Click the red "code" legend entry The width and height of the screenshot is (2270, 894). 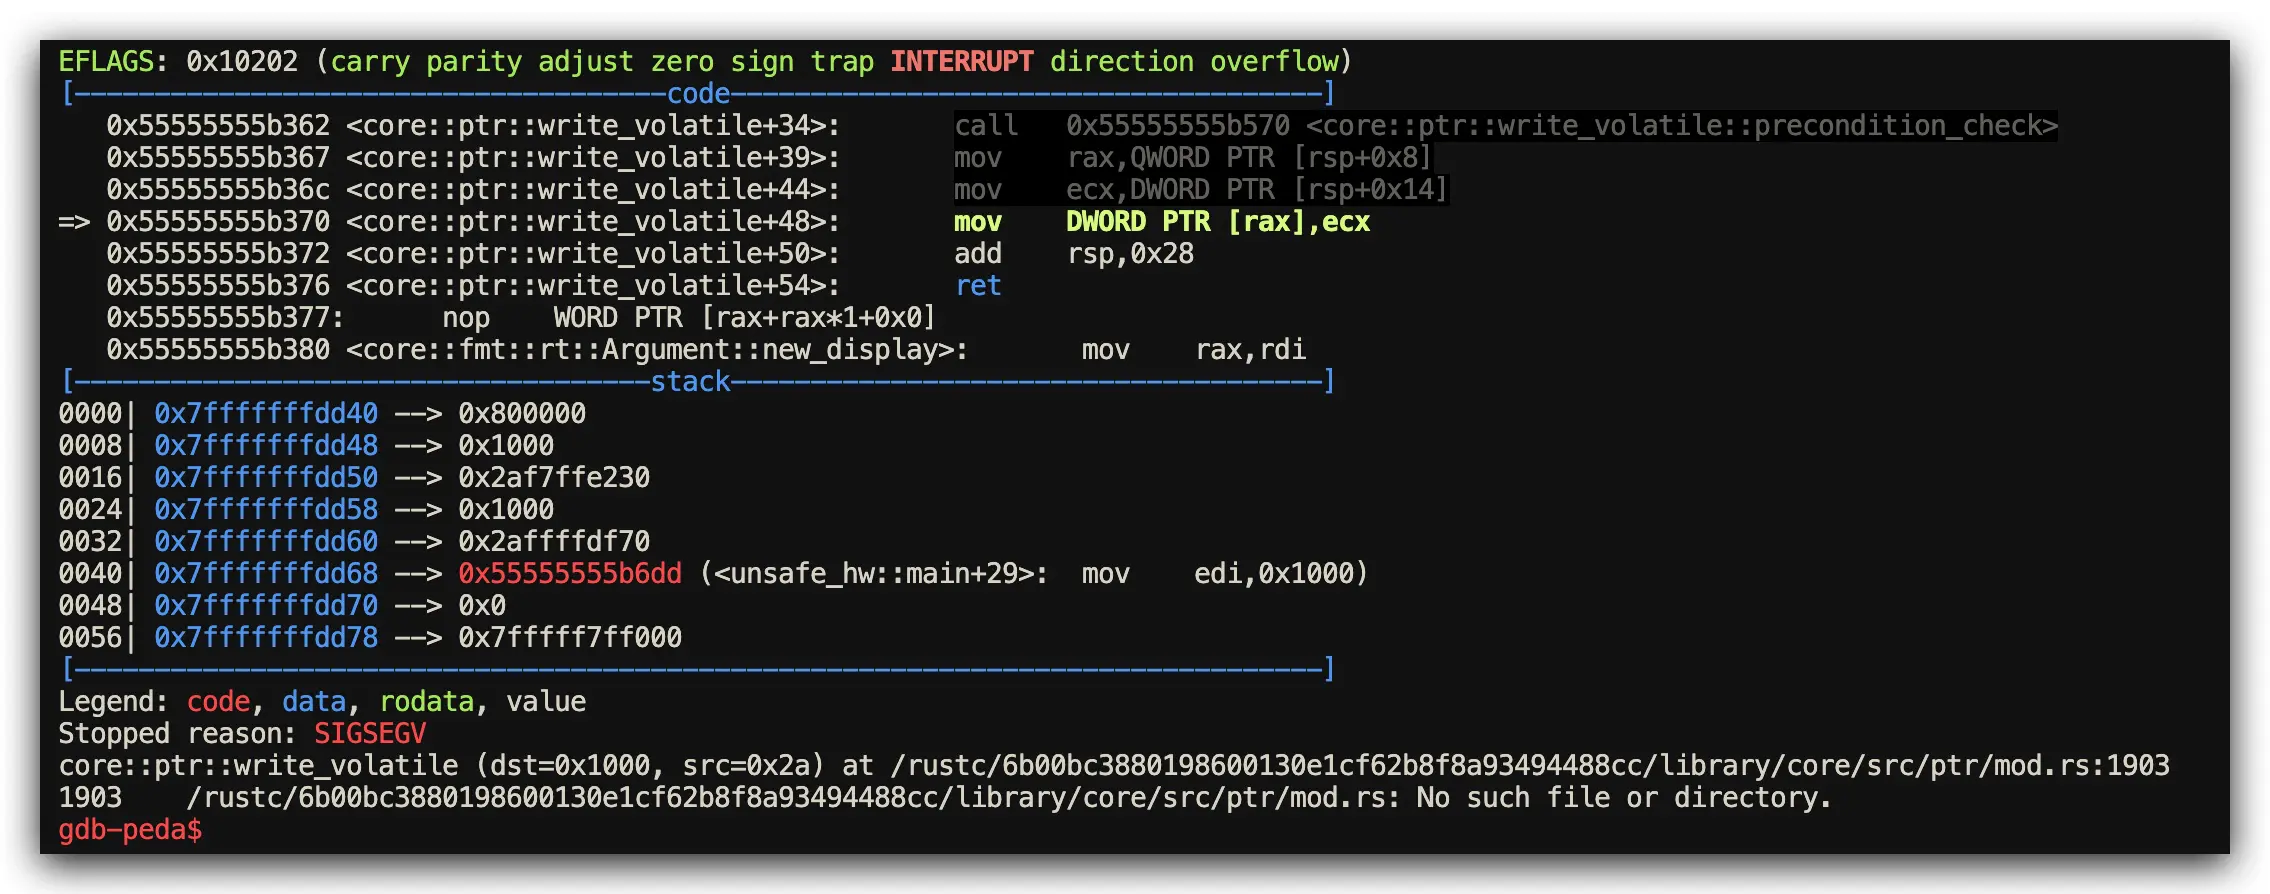point(218,702)
